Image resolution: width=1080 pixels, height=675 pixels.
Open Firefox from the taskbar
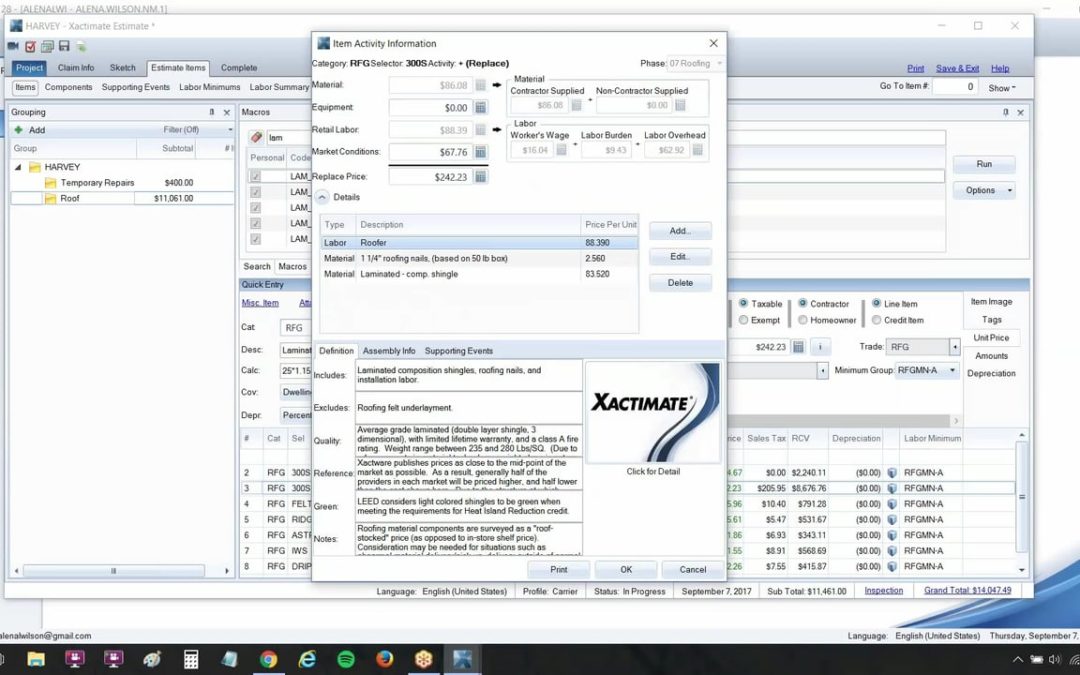click(x=384, y=659)
